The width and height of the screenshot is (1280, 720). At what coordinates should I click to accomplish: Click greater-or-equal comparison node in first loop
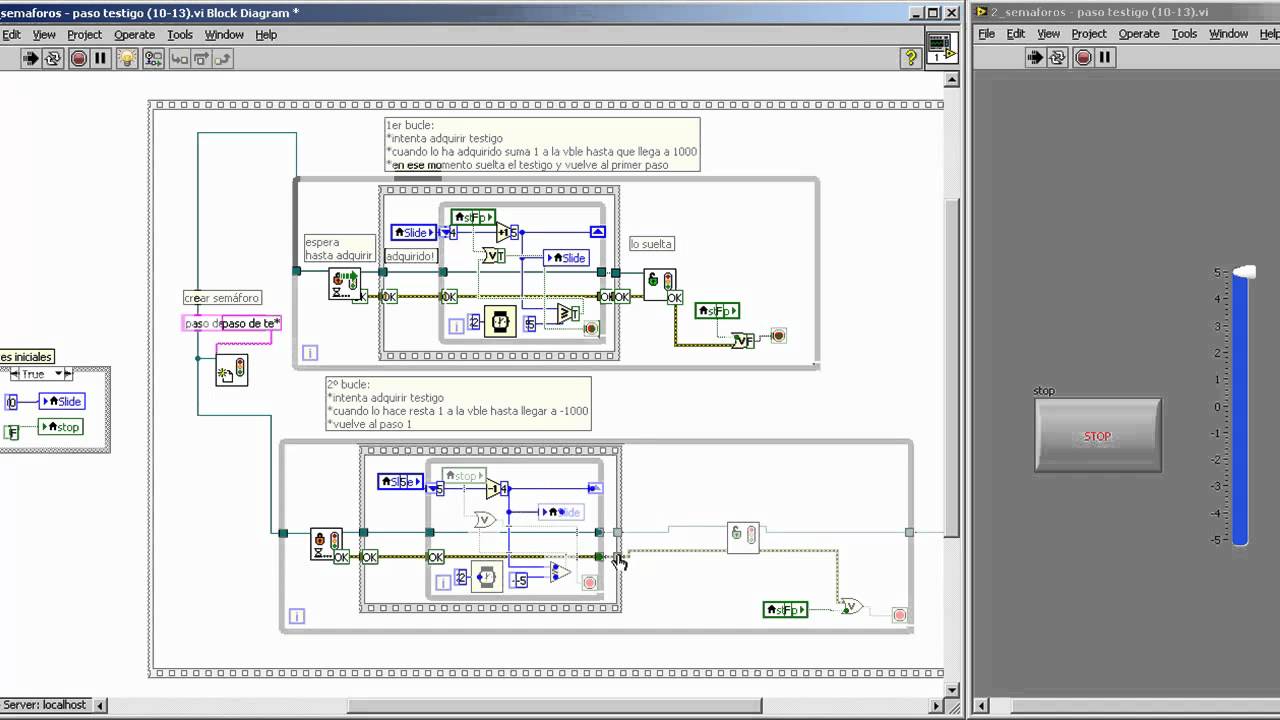[569, 313]
